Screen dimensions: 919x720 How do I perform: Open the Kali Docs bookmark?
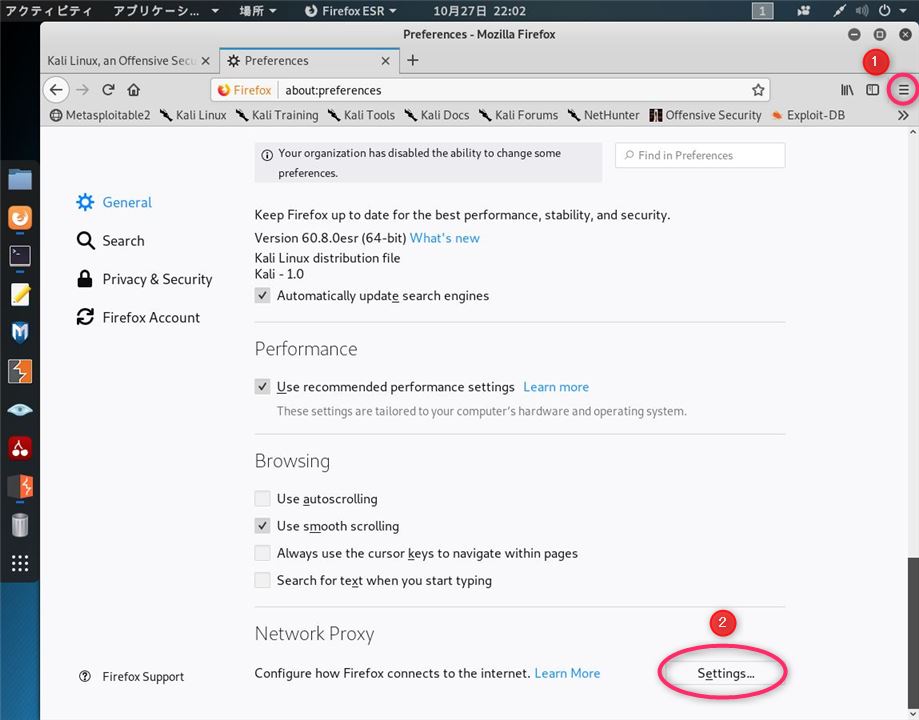pyautogui.click(x=437, y=116)
